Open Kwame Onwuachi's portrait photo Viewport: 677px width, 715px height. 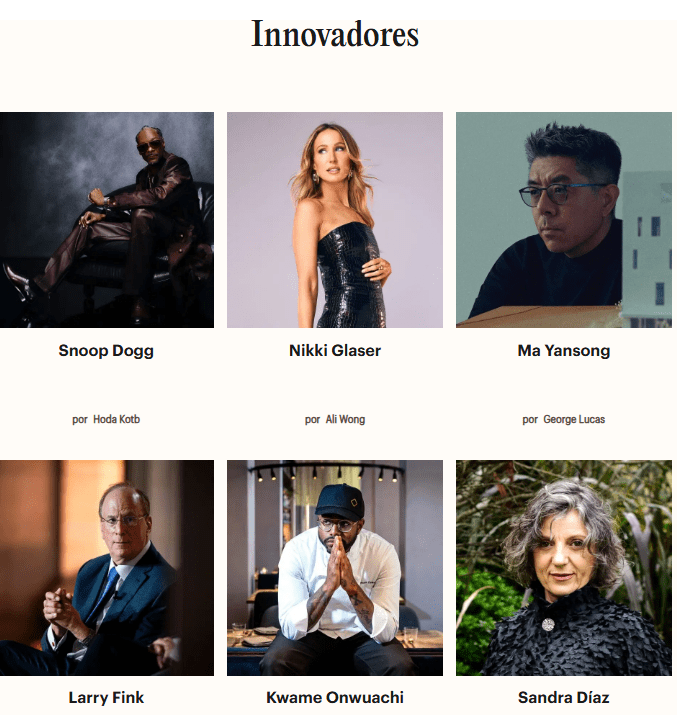tap(335, 568)
